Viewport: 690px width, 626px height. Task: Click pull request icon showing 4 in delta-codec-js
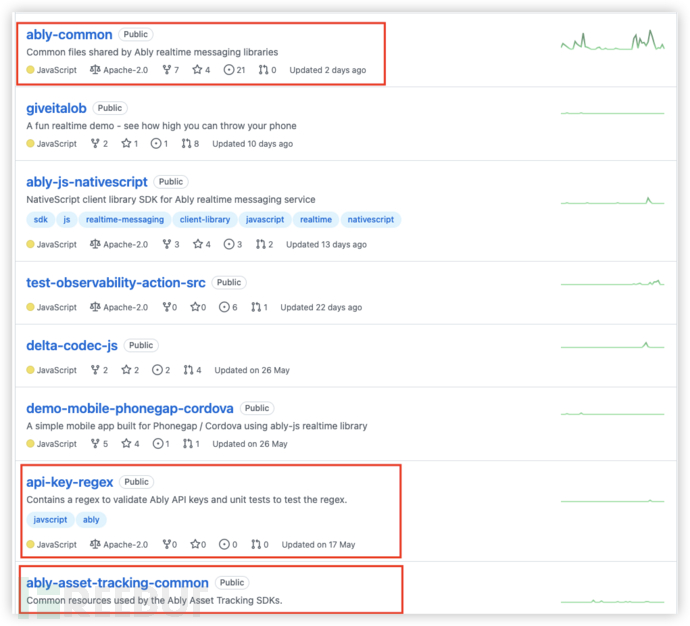[x=188, y=370]
